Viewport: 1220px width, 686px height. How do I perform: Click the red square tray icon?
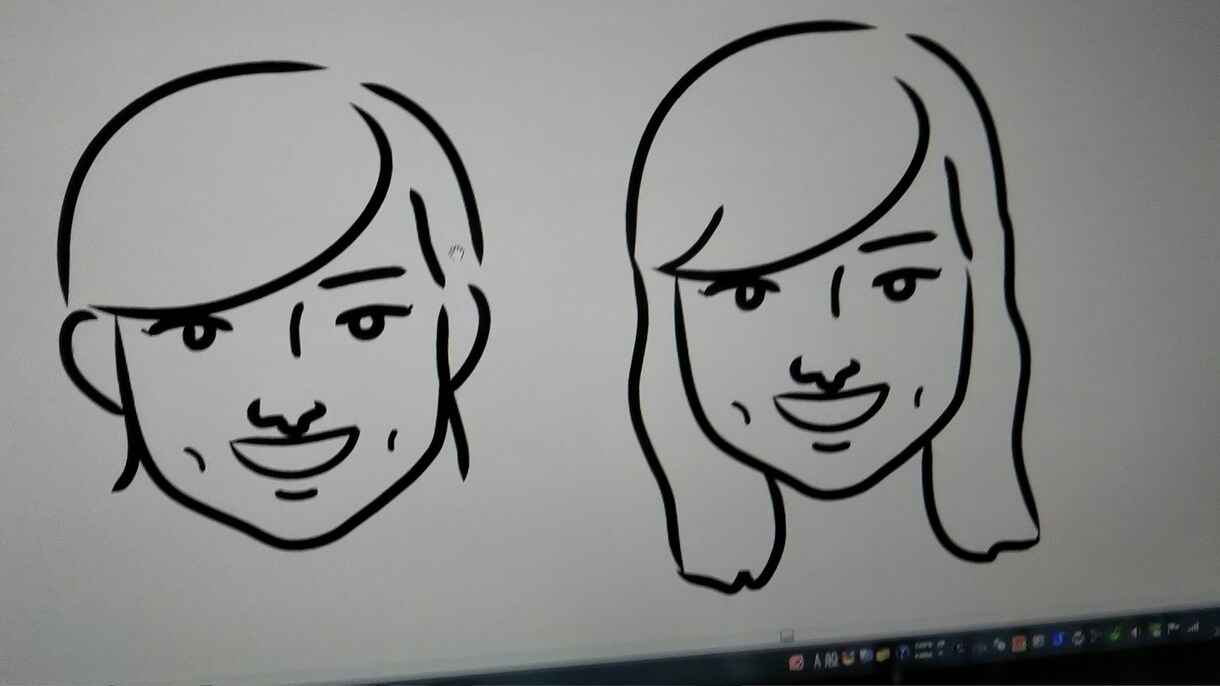[x=1019, y=644]
